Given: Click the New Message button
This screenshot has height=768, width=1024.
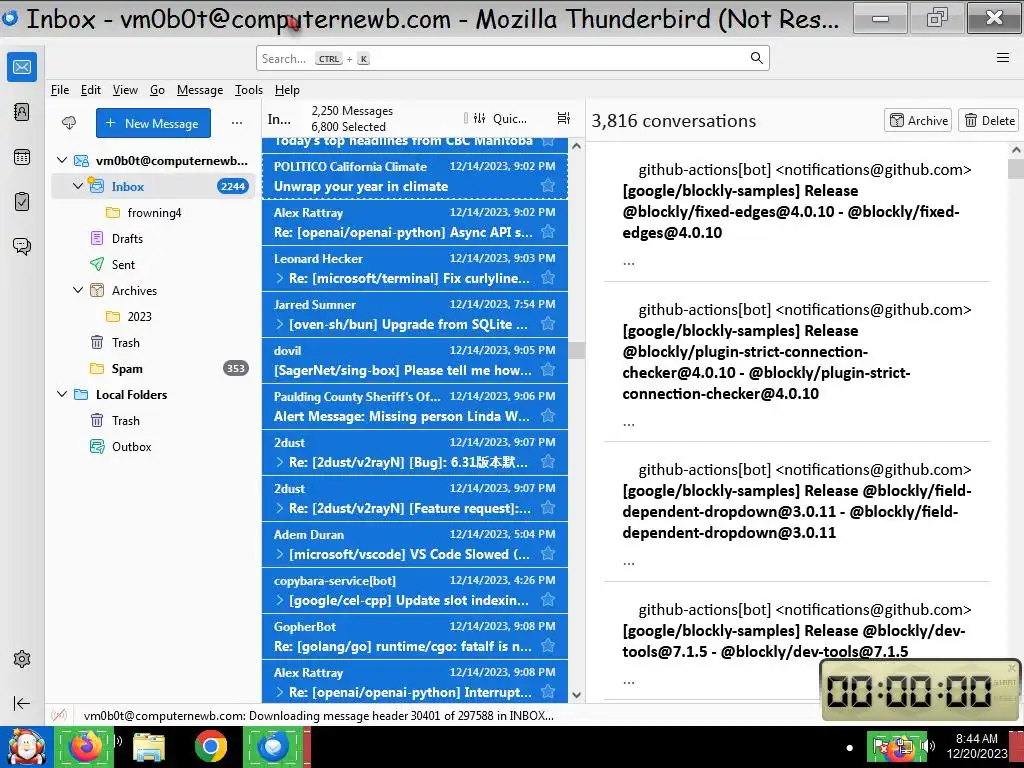Looking at the screenshot, I should (x=153, y=123).
